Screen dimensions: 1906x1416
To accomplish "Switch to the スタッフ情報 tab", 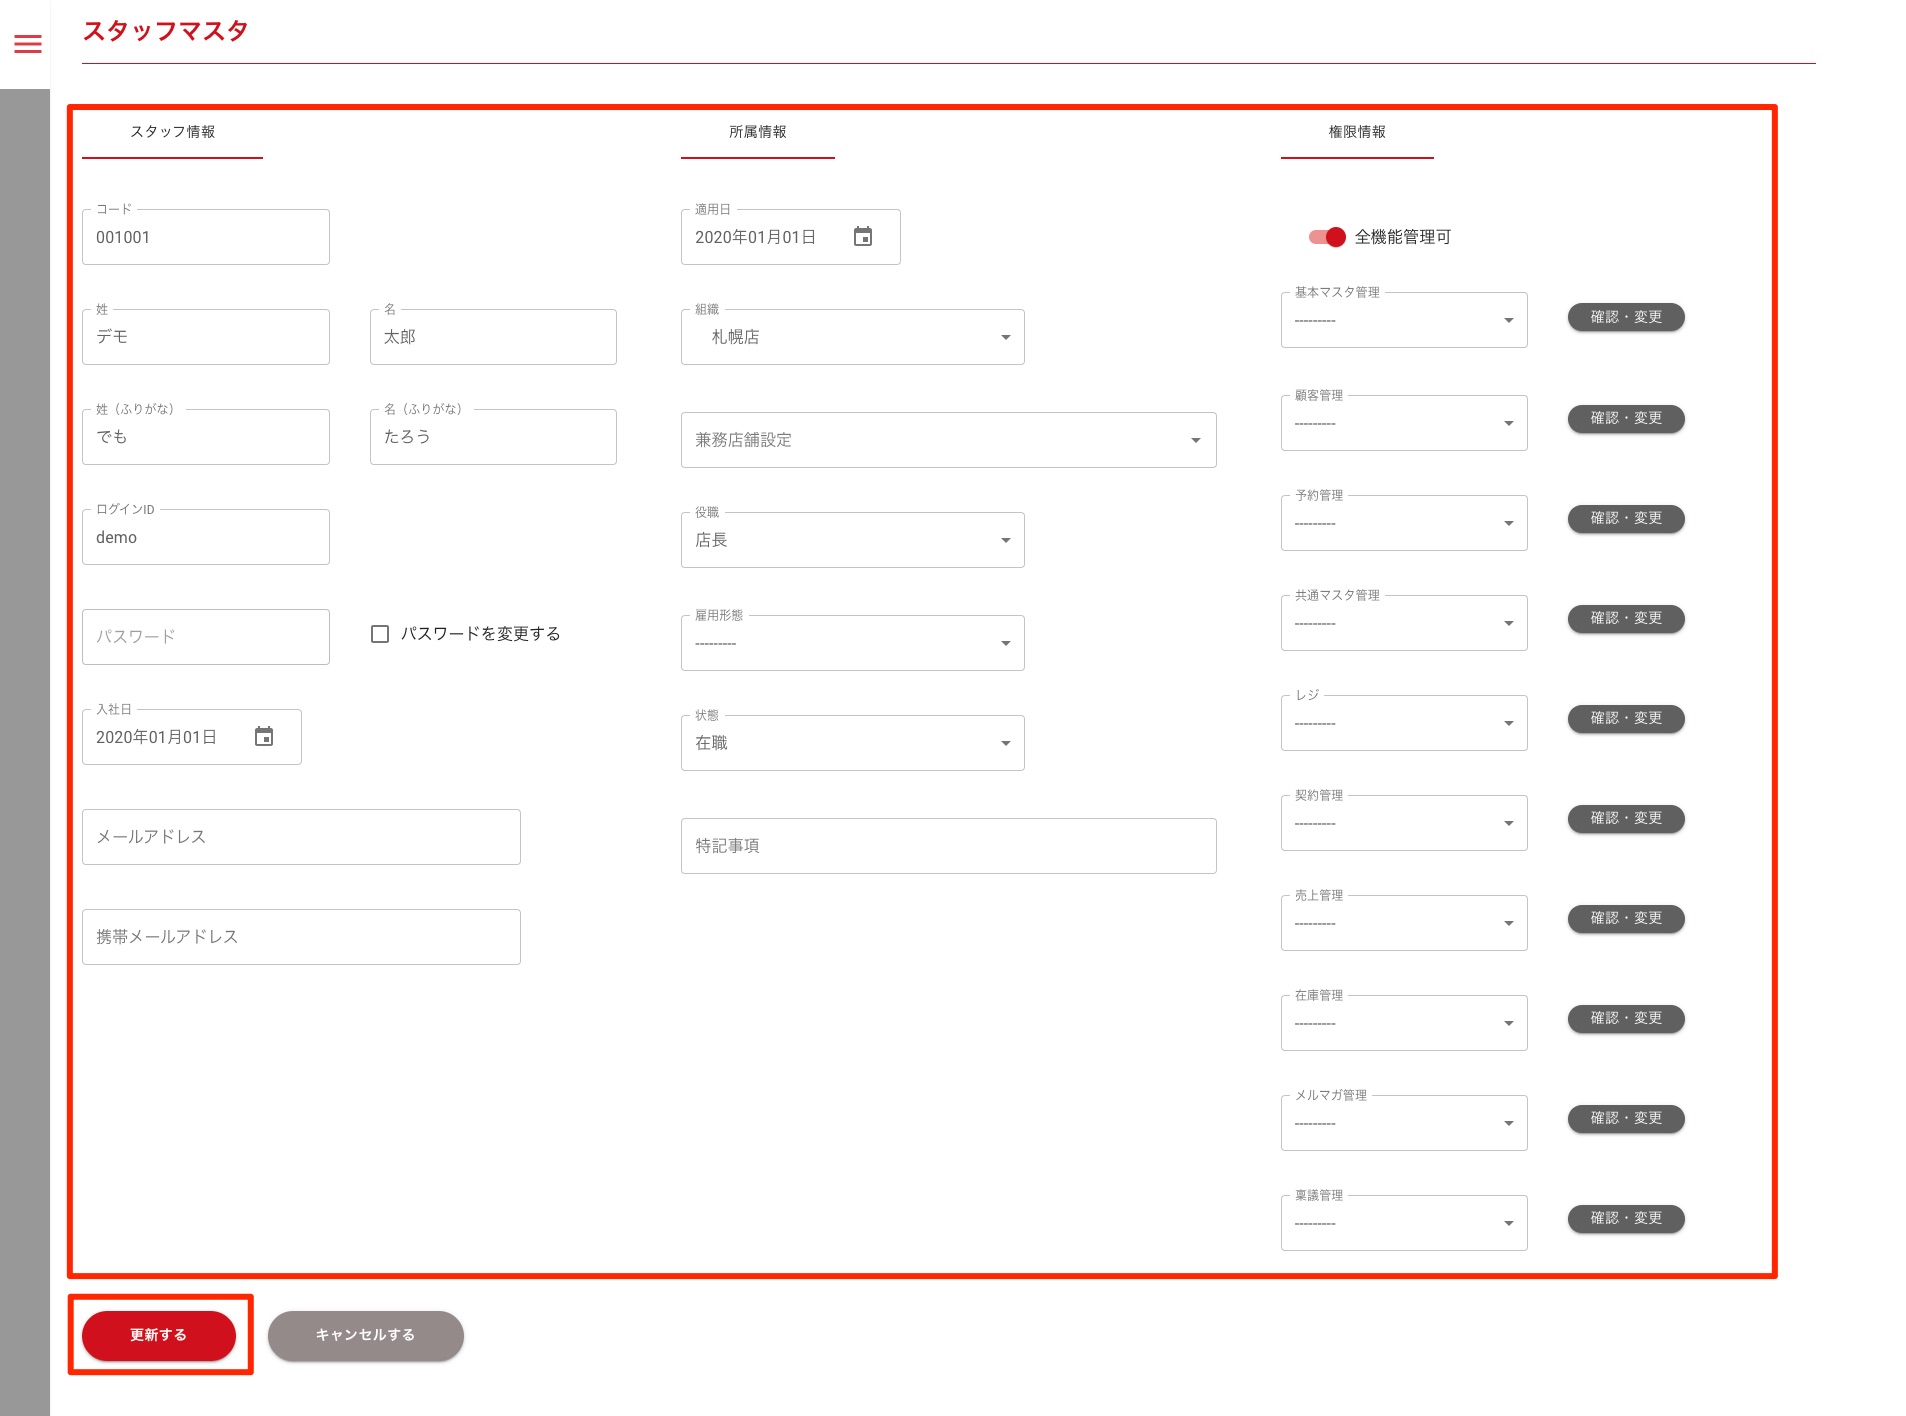I will click(172, 132).
